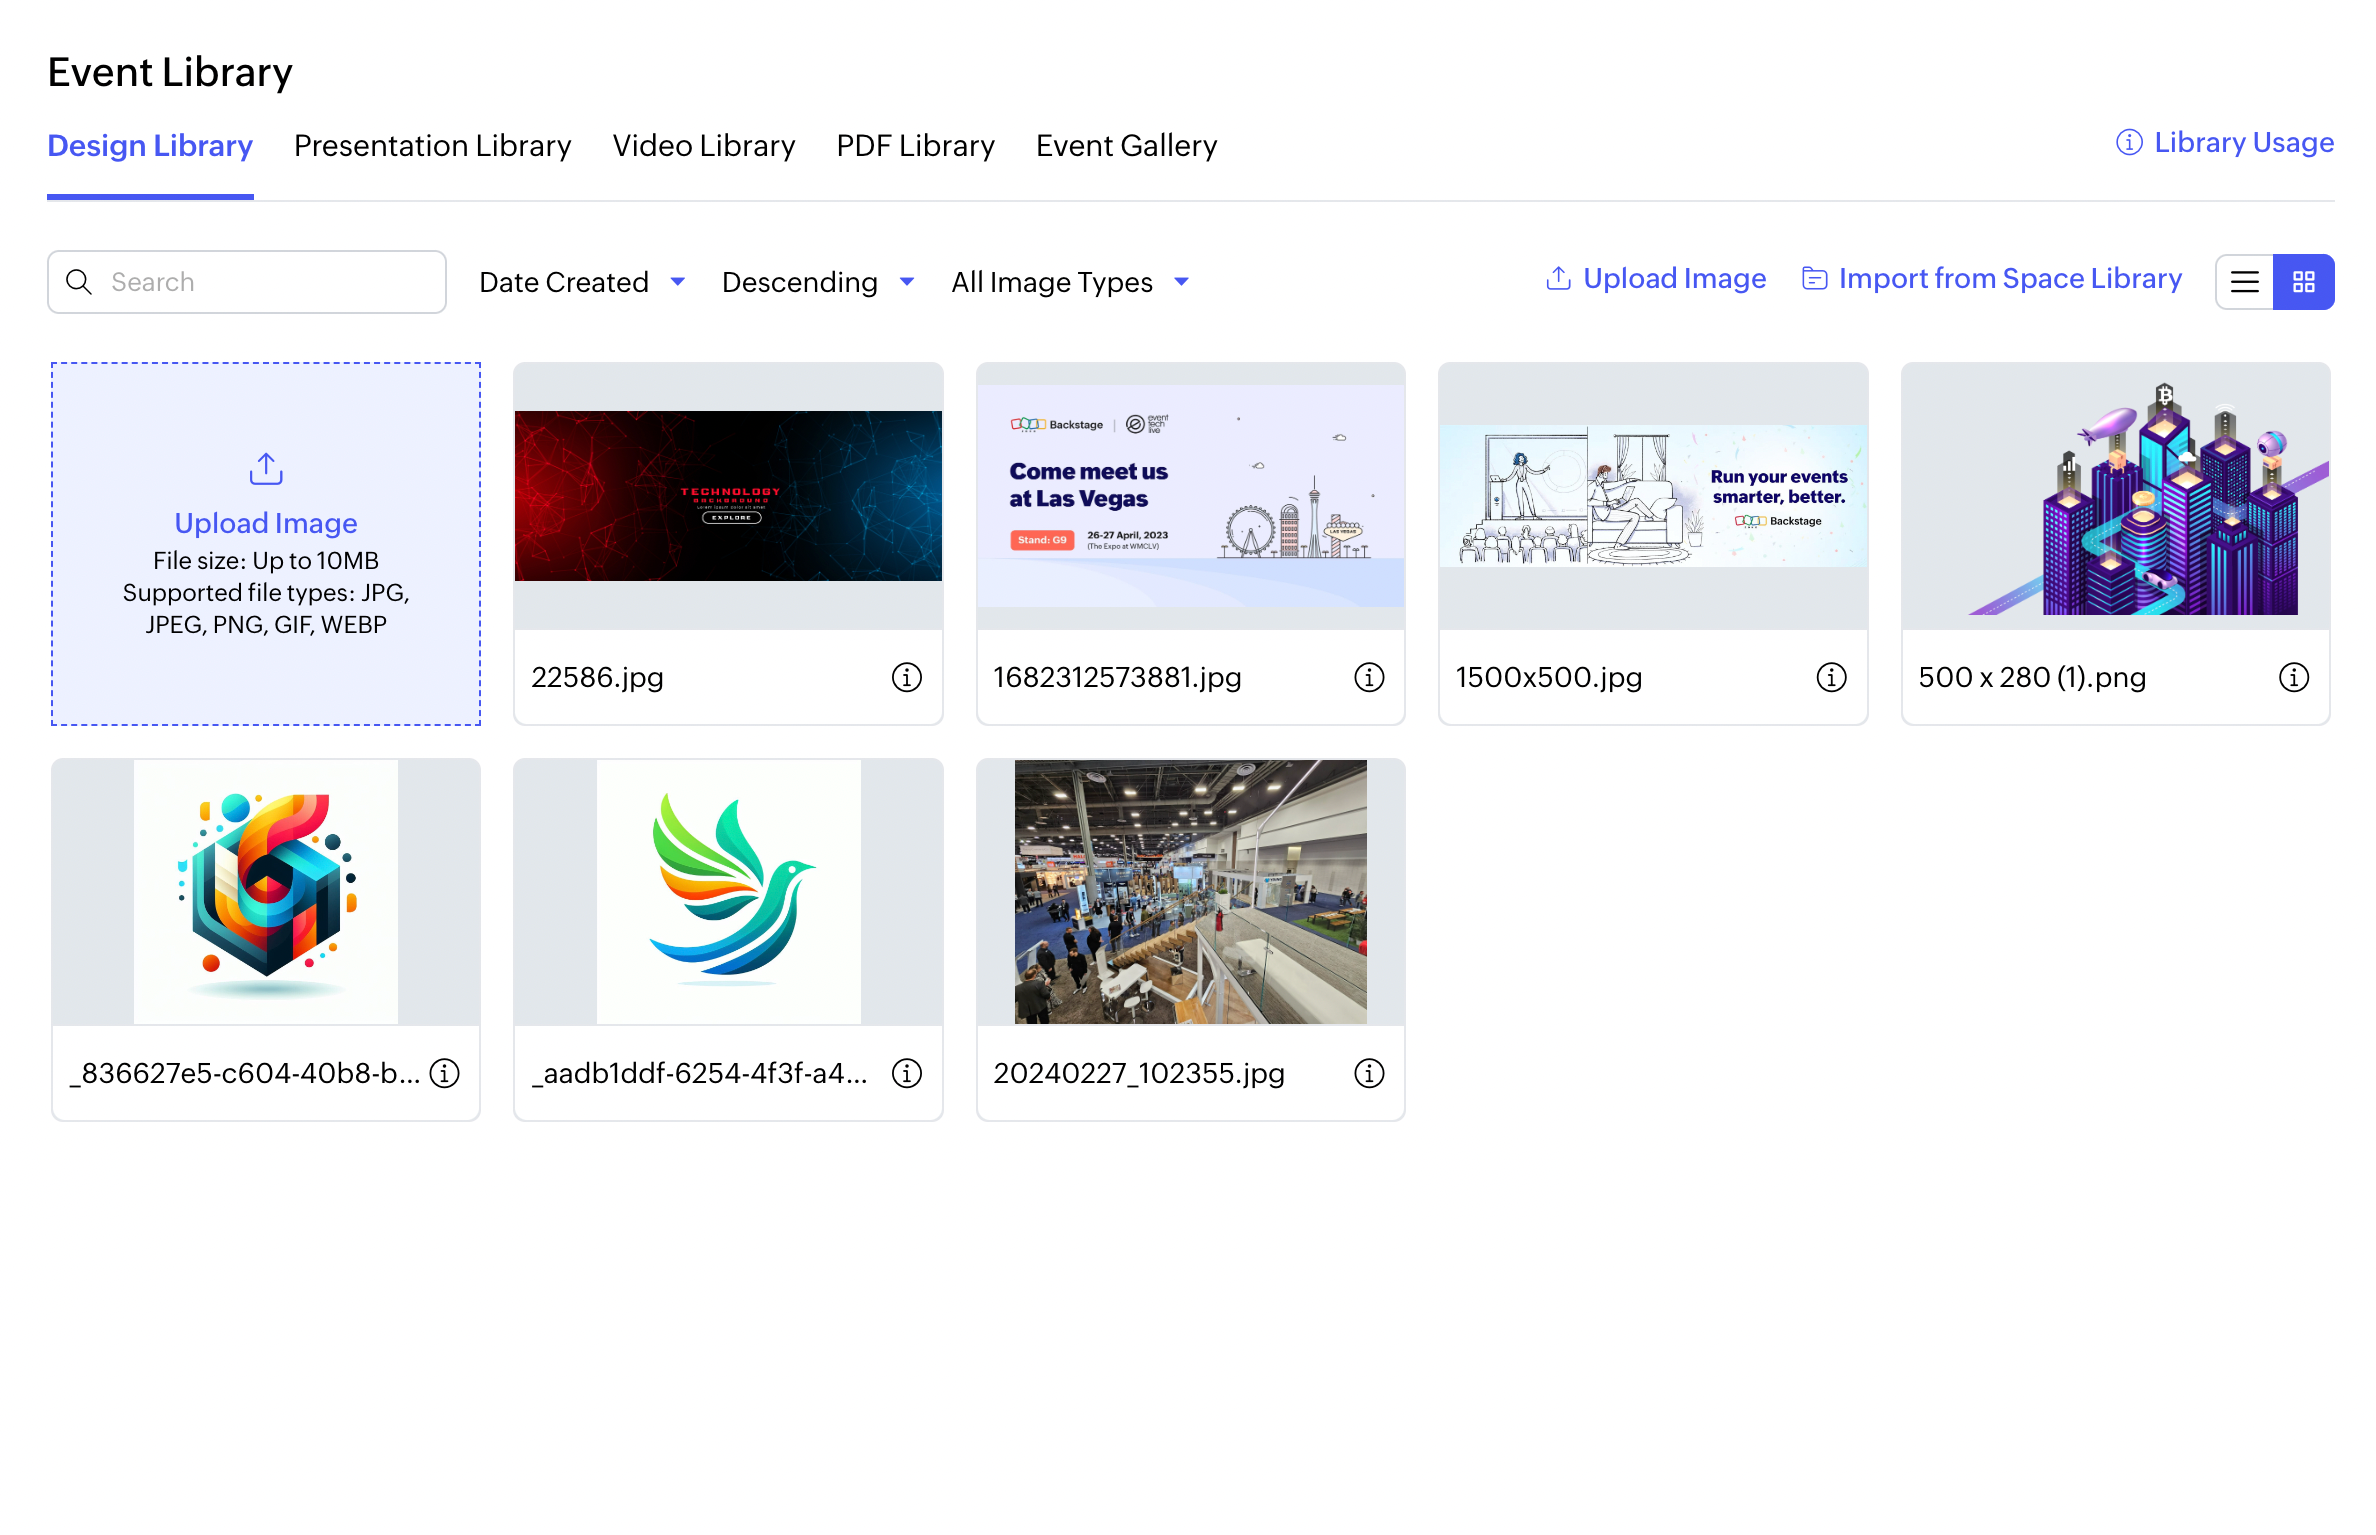Show info for _836627e5 image

coord(444,1073)
